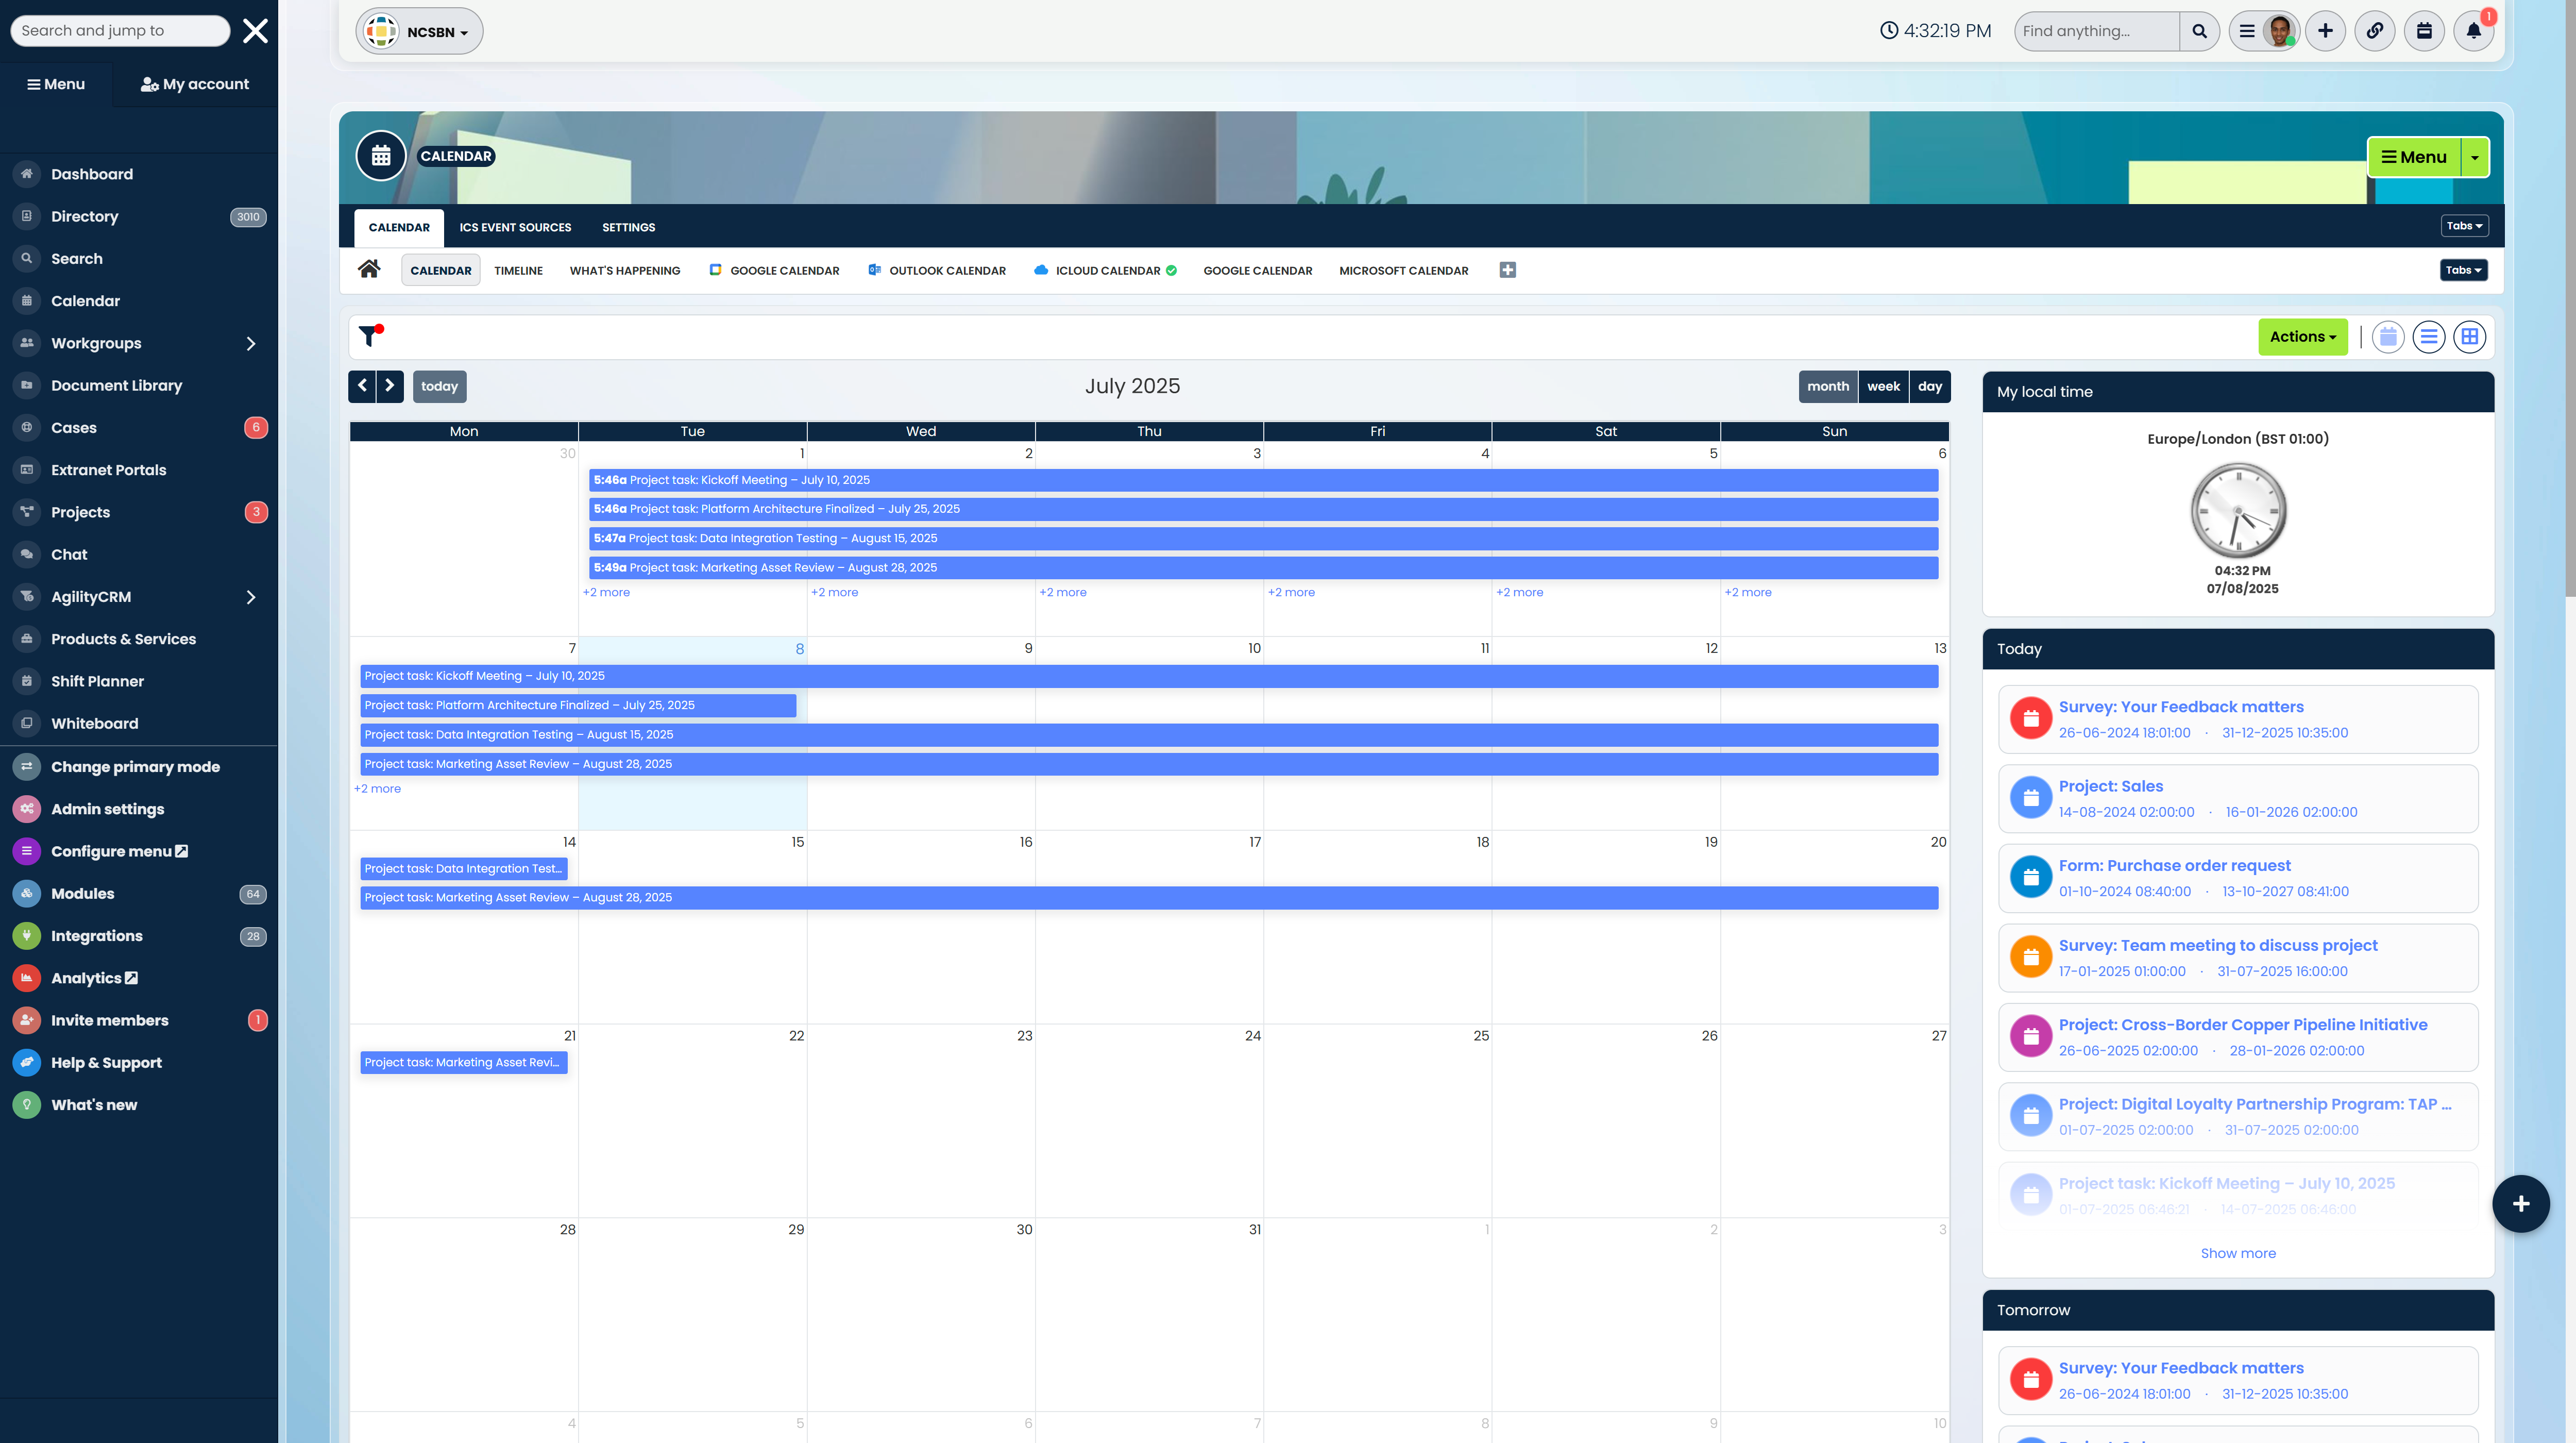Open the NCSBN workspace switcher dropdown
Screen dimensions: 2576x1443
[x=419, y=31]
